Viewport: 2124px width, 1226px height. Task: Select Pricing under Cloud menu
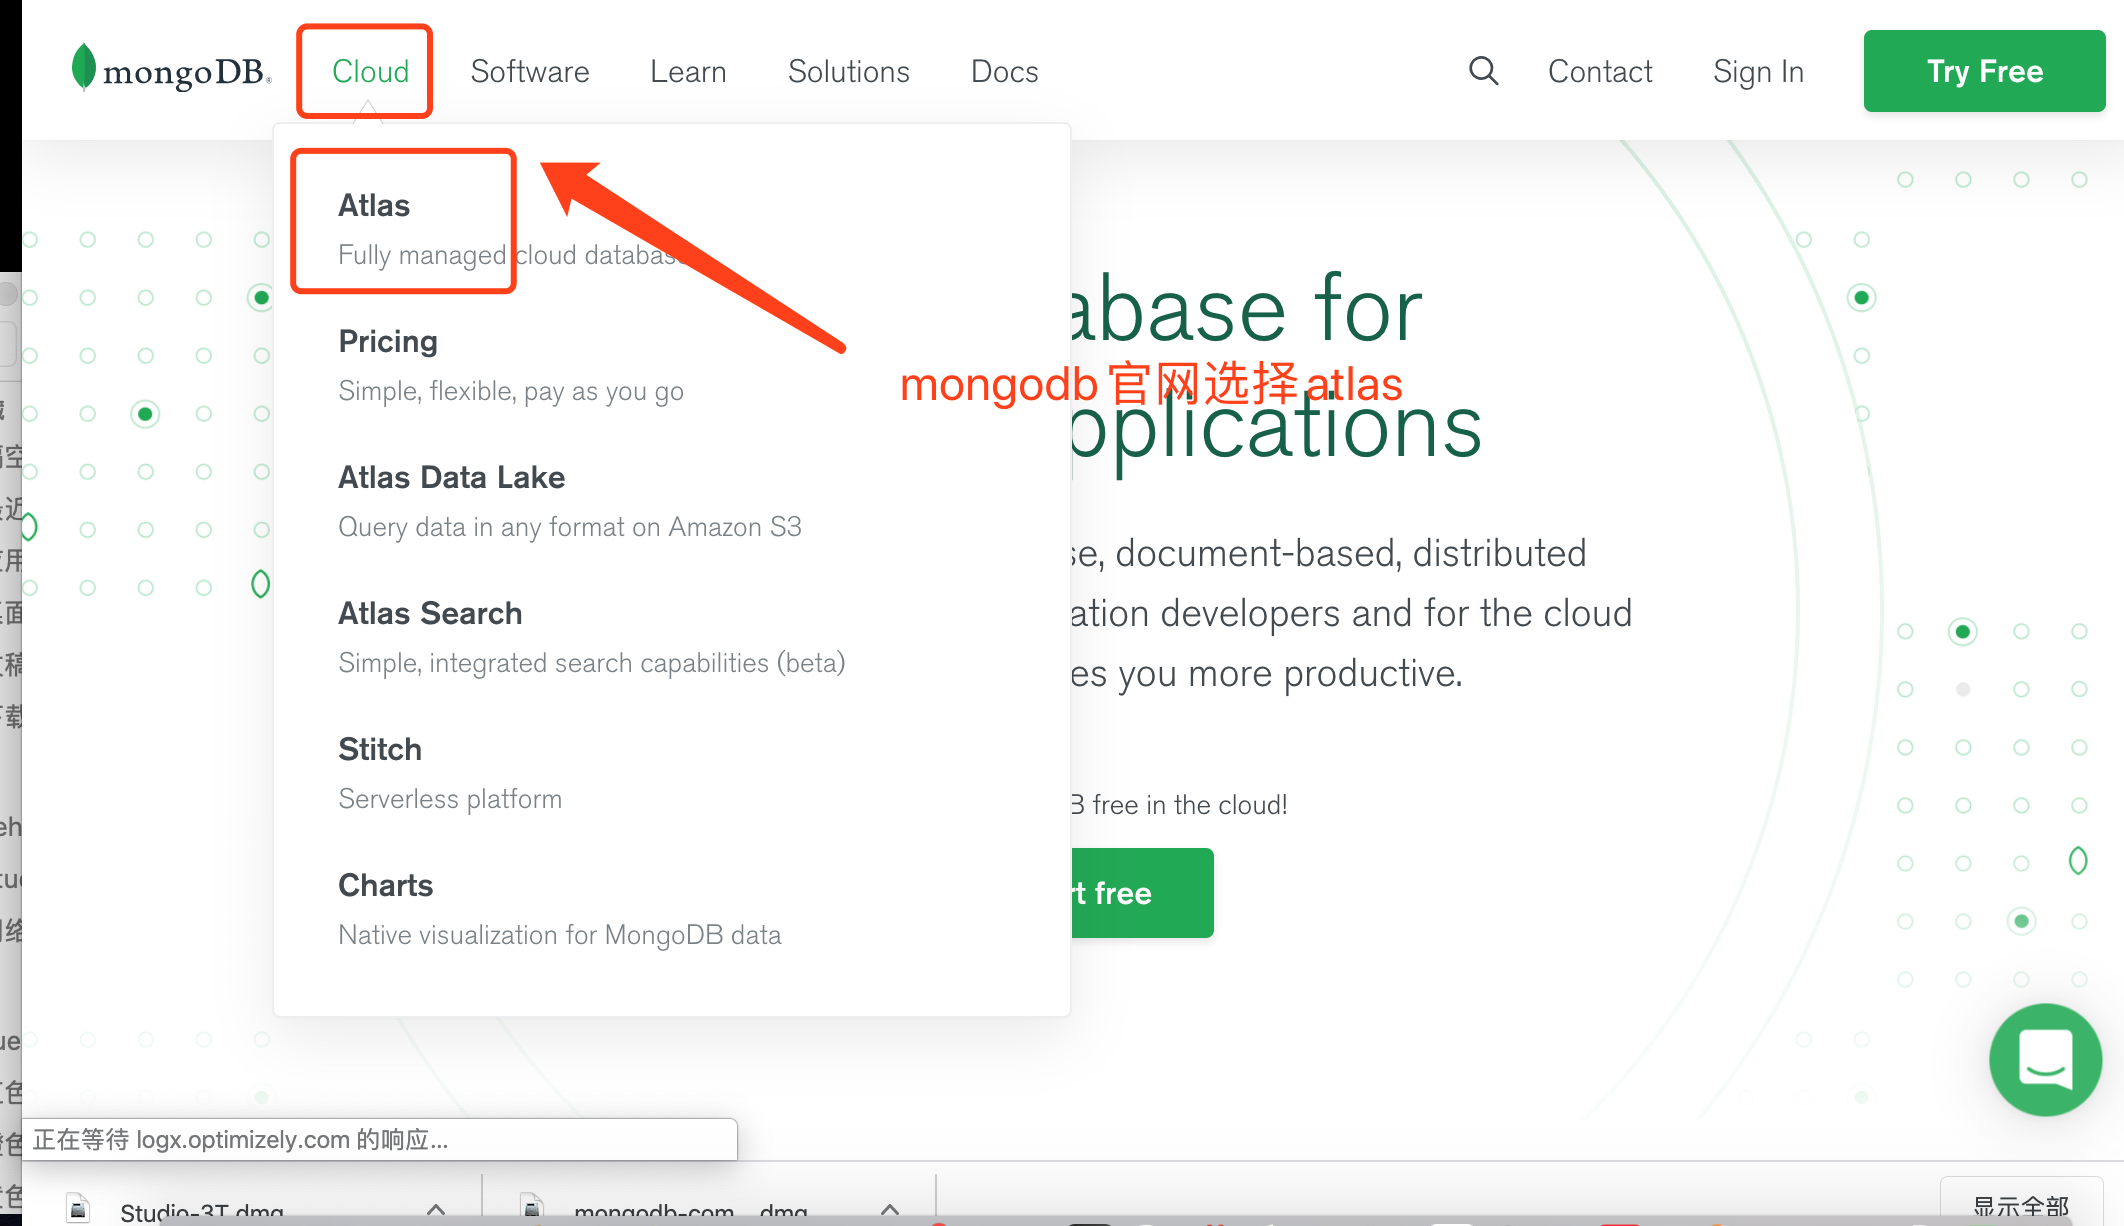tap(388, 339)
